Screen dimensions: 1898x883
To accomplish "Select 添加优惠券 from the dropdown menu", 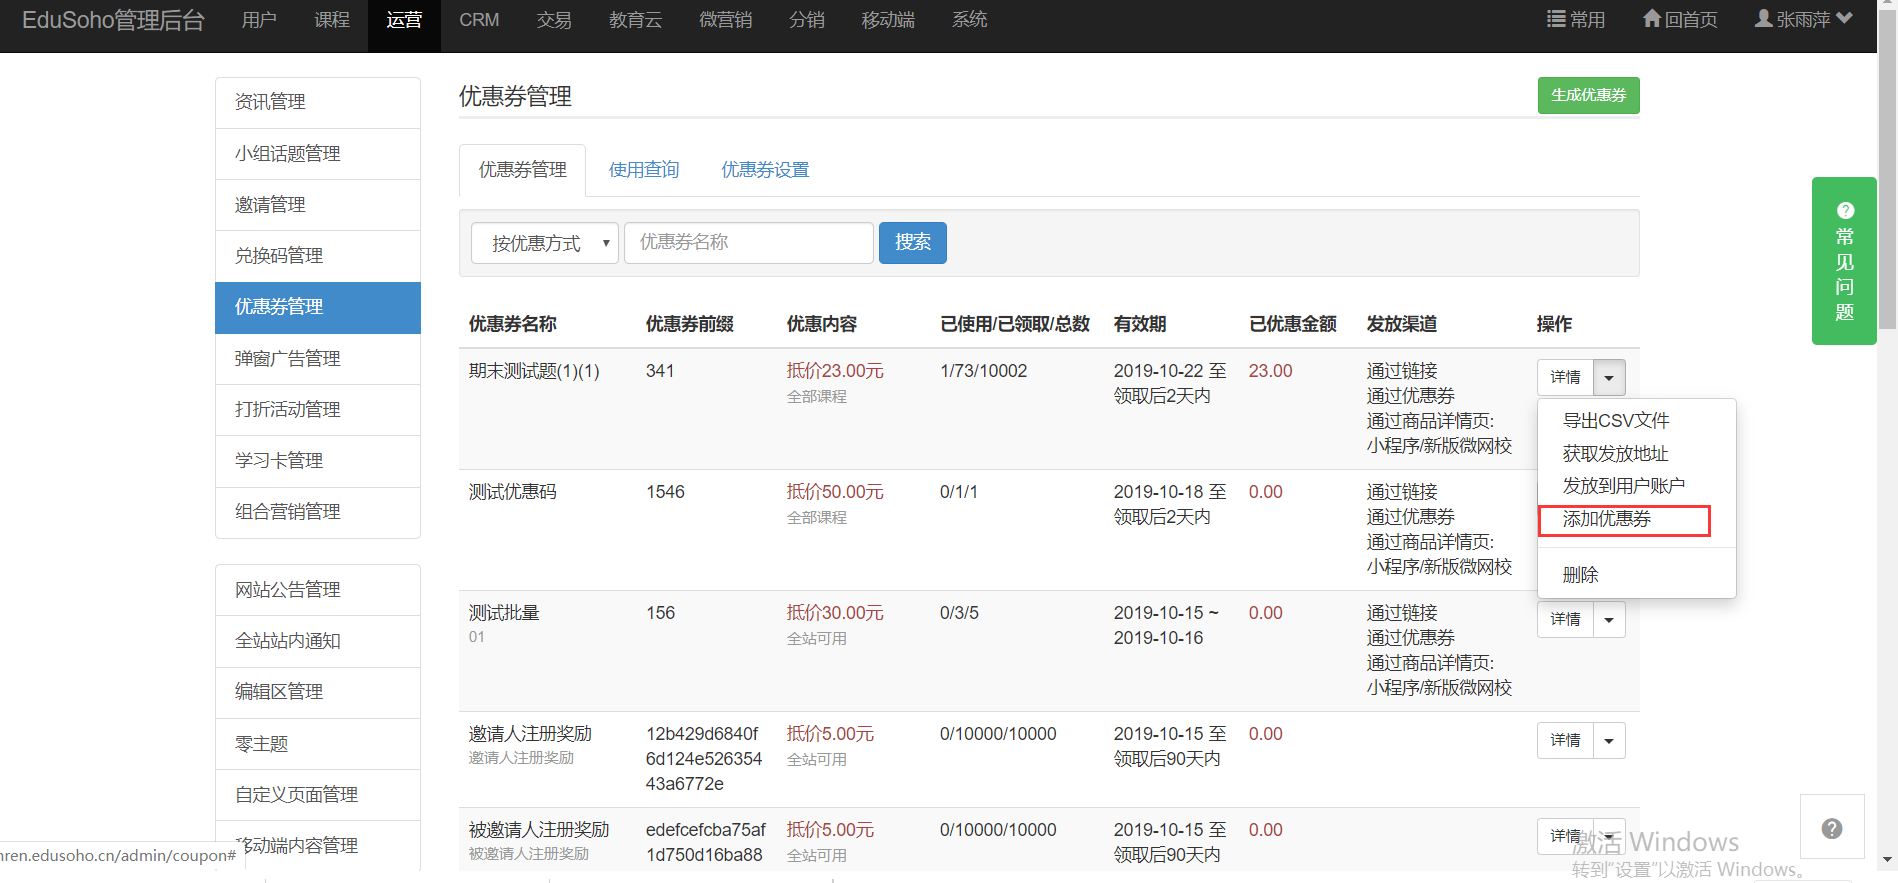I will point(1607,519).
